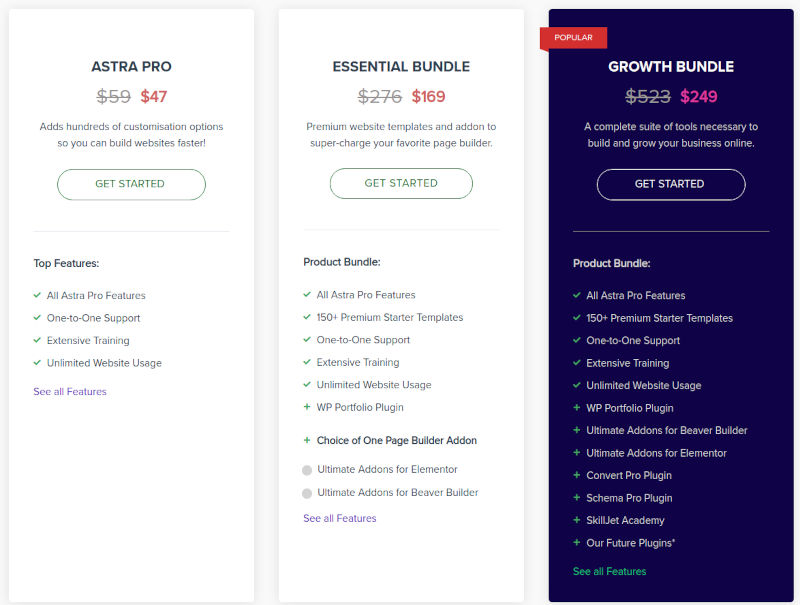Click the $249 Growth Bundle price
Viewport: 800px width, 605px height.
(698, 96)
